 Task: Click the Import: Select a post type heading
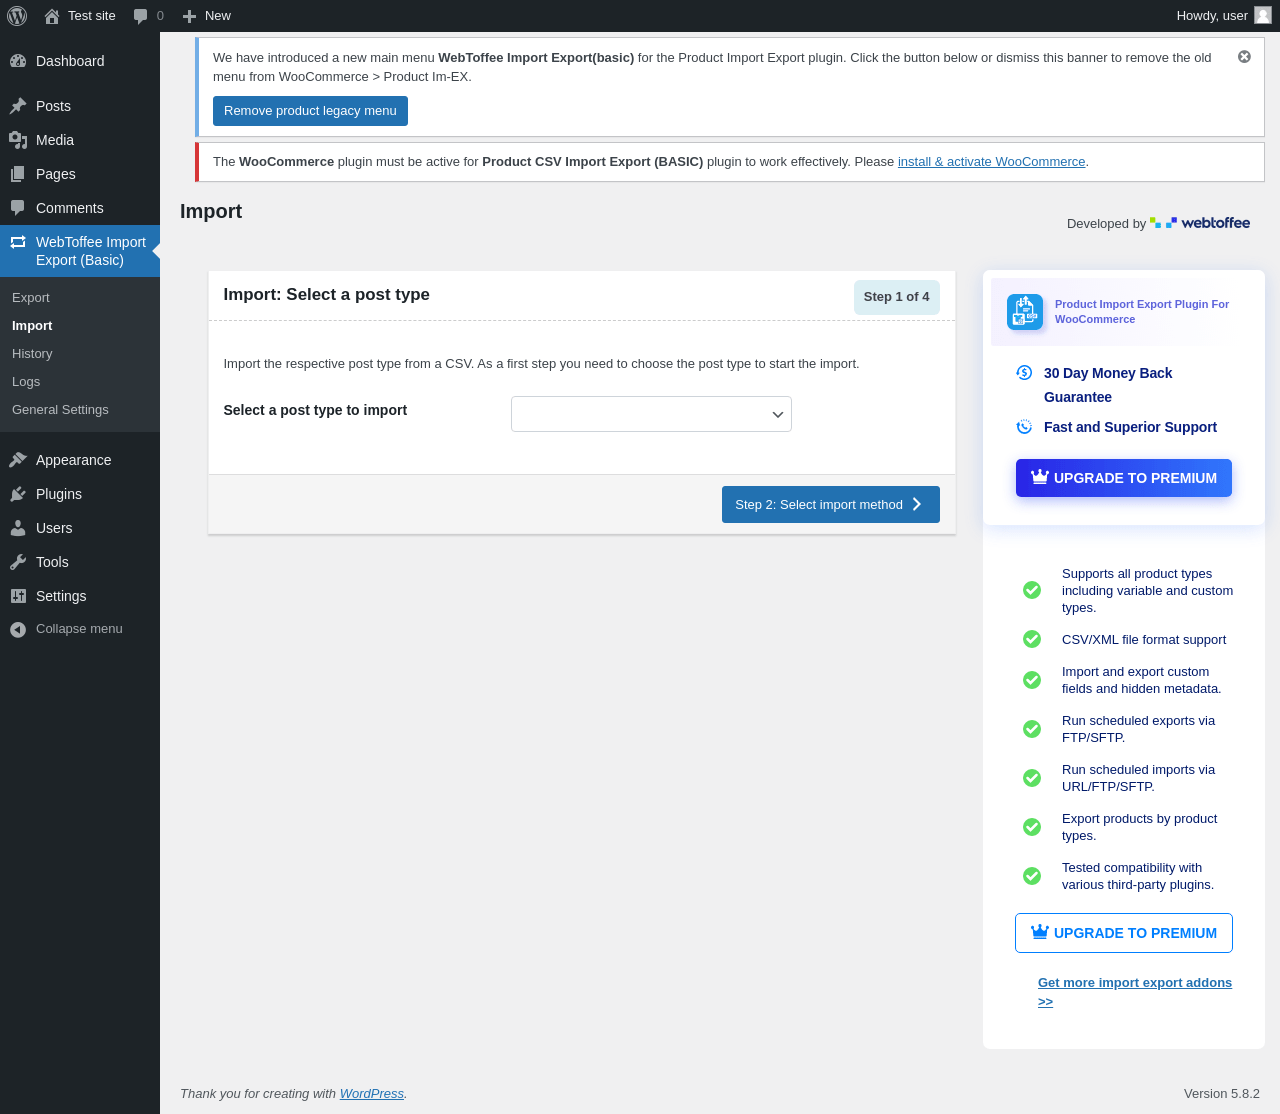pyautogui.click(x=327, y=295)
